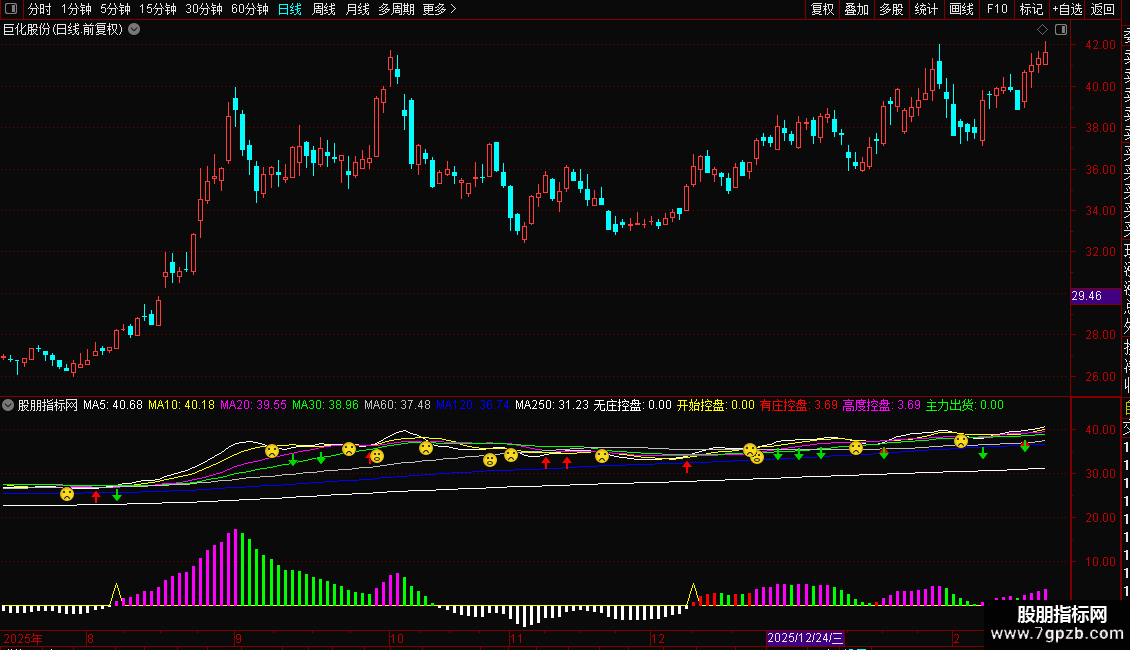The image size is (1130, 650).
Task: Open the 复权 adjustment menu
Action: click(822, 10)
